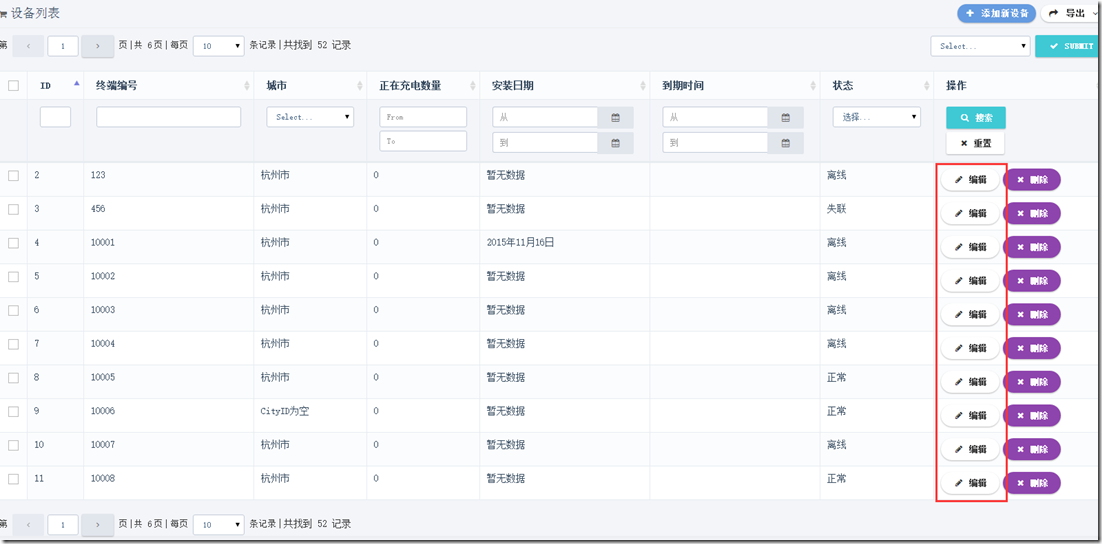Tick the select-all checkbox in header
This screenshot has height=544, width=1102.
tap(13, 86)
